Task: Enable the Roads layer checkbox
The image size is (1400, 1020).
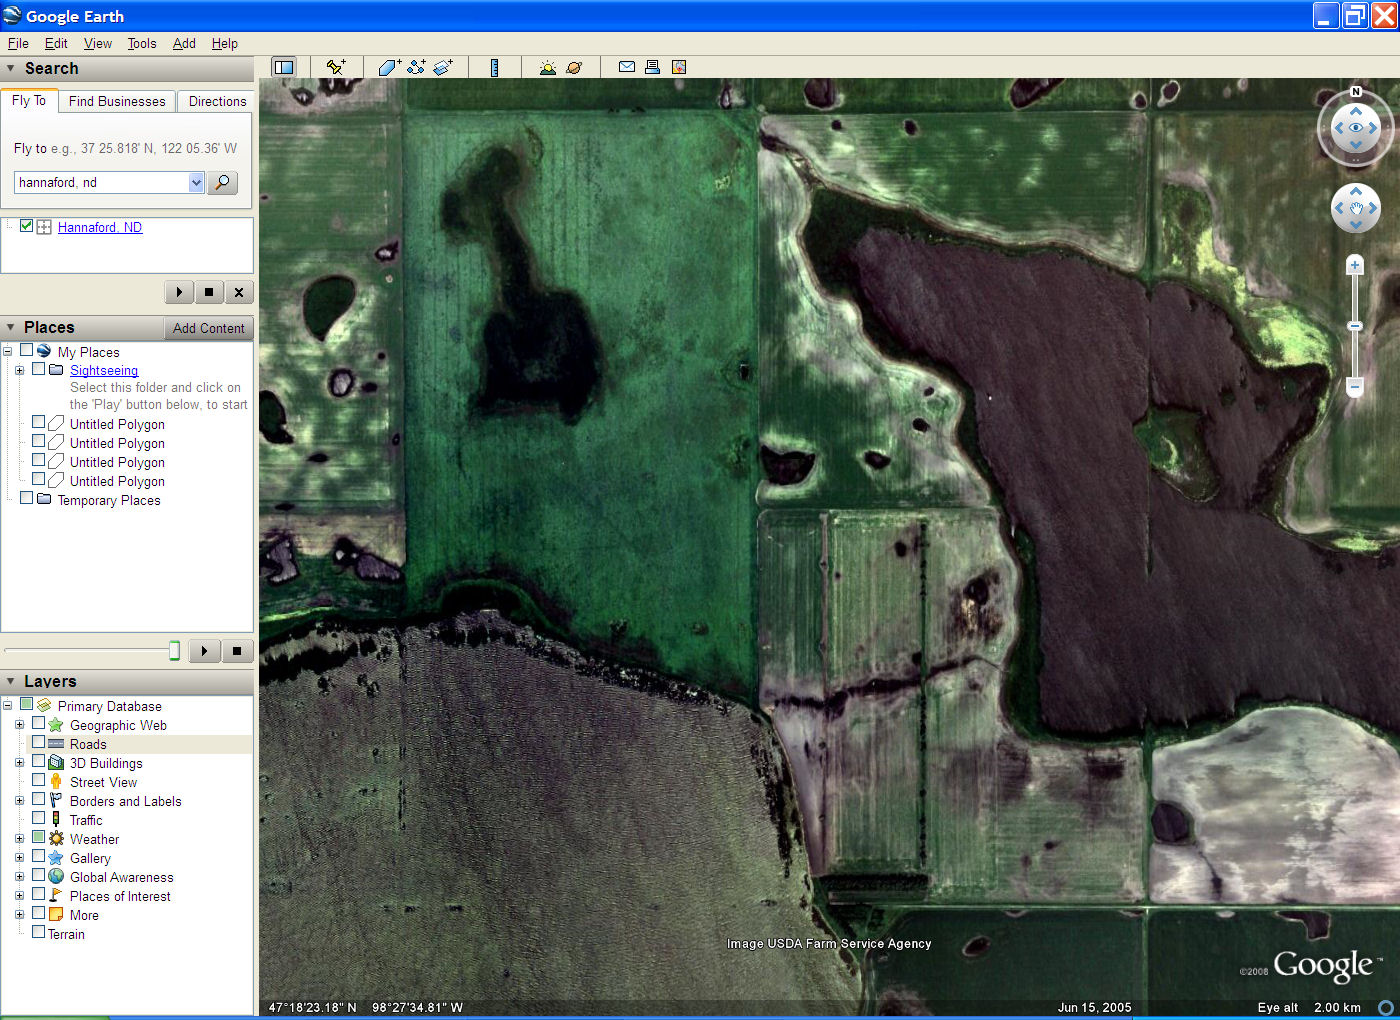Action: tap(39, 742)
